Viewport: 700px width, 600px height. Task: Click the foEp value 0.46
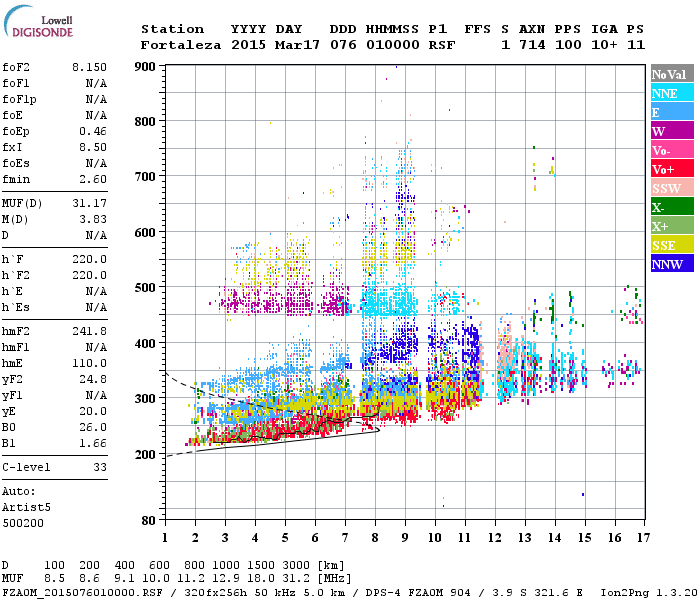(93, 131)
